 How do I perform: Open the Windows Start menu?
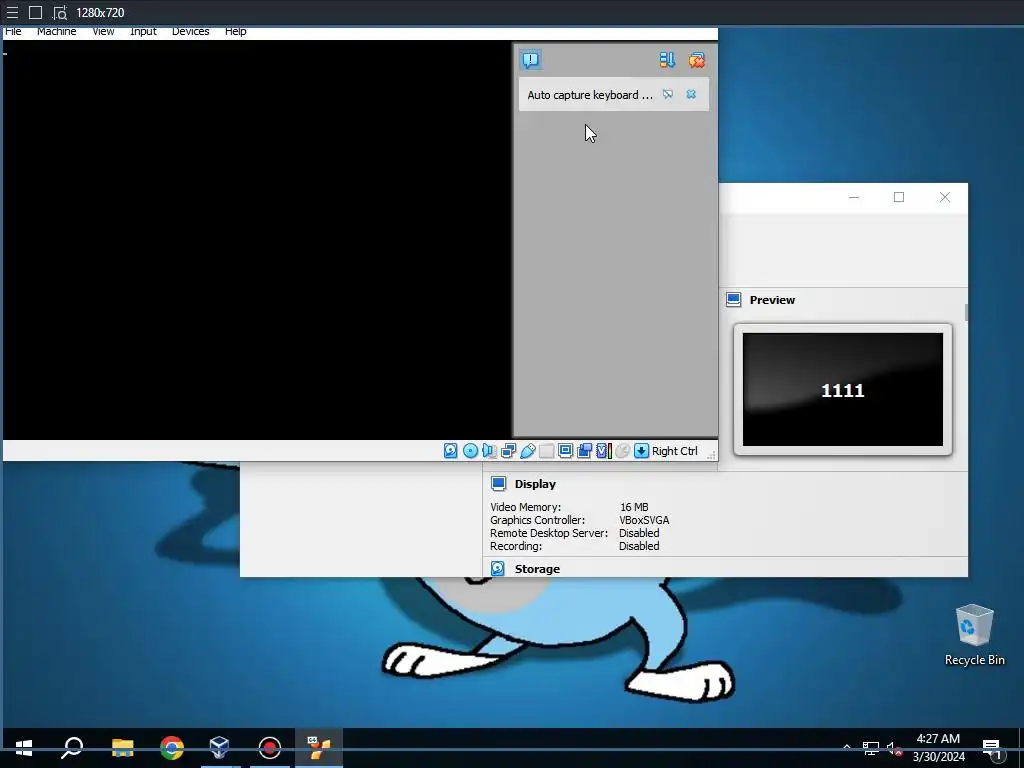pos(24,748)
